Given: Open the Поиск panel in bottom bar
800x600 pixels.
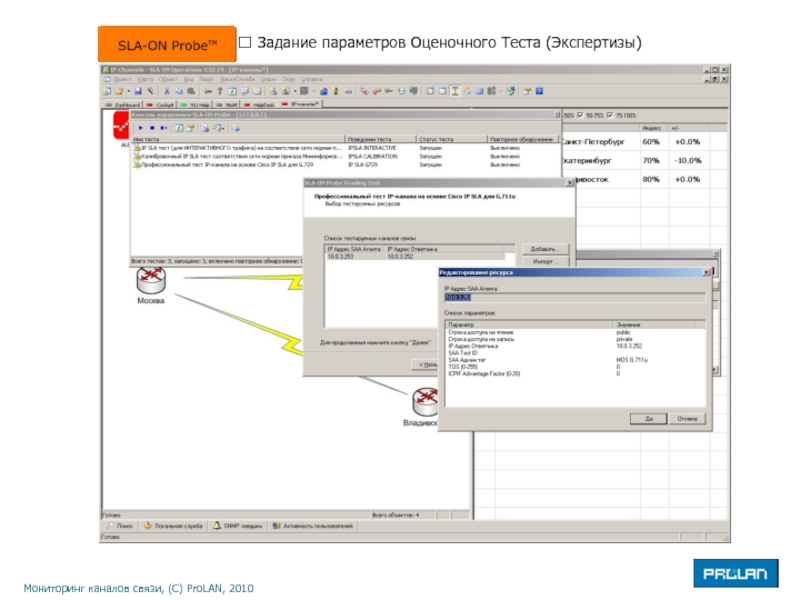Looking at the screenshot, I should 119,525.
